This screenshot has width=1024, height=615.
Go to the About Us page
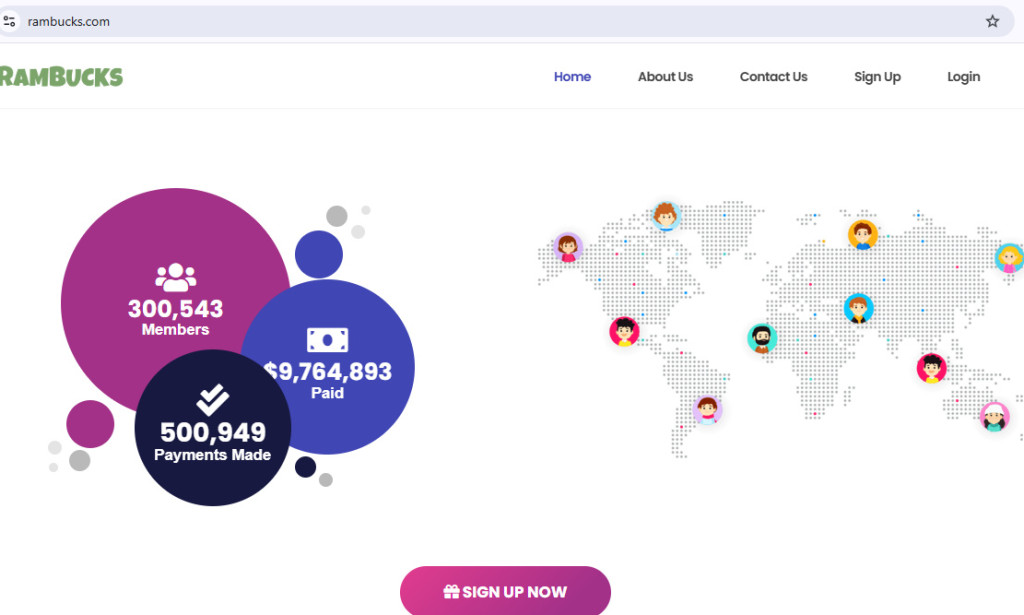(665, 77)
